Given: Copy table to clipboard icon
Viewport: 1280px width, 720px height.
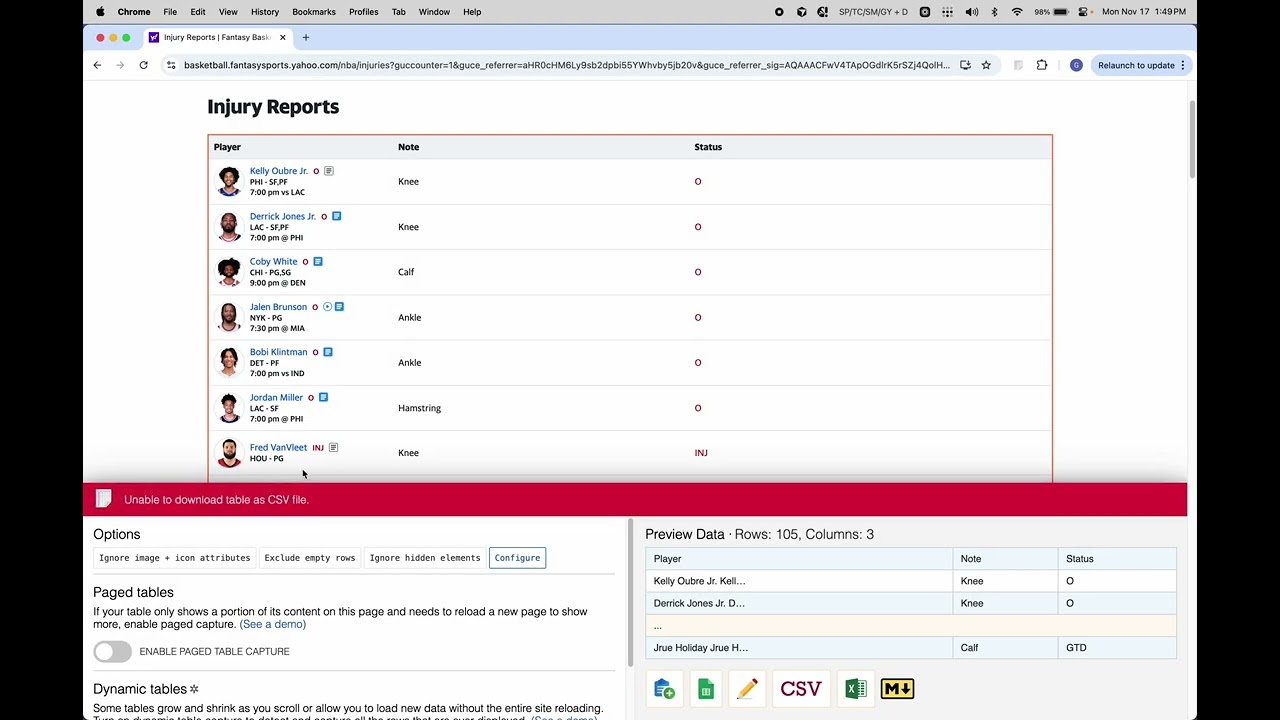Looking at the screenshot, I should pyautogui.click(x=664, y=689).
